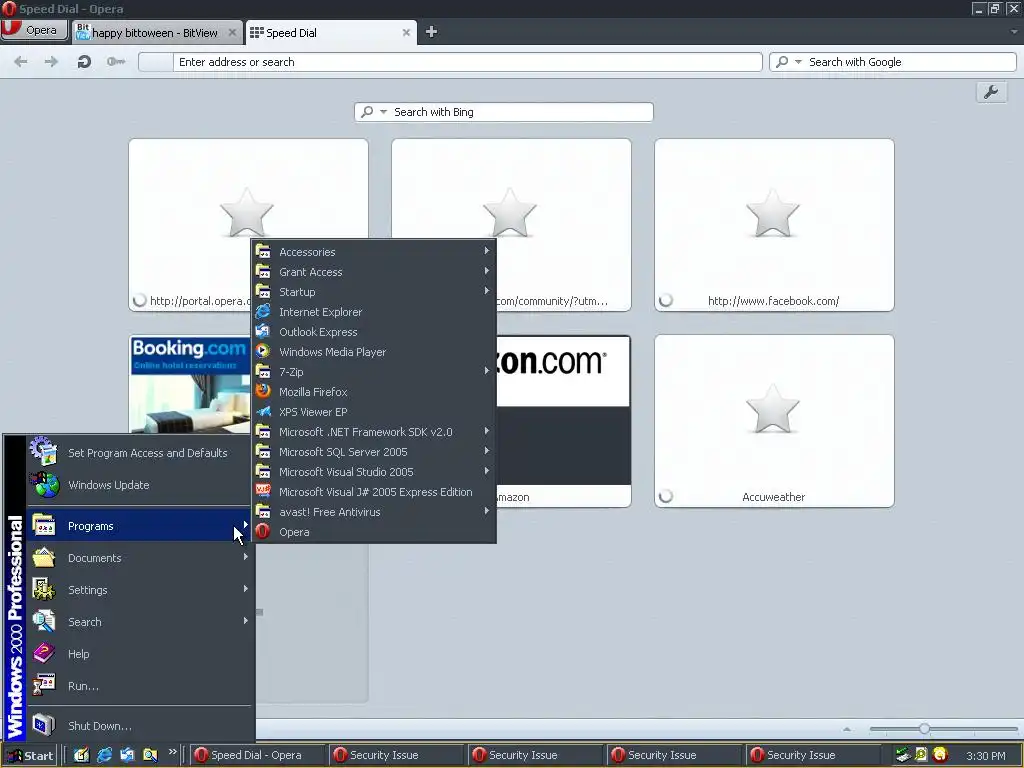Image resolution: width=1024 pixels, height=768 pixels.
Task: Launch Microsoft Visual J# 2005 Express Edition
Action: (374, 492)
